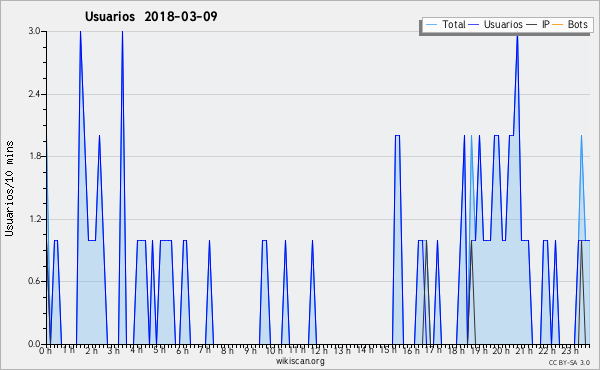The width and height of the screenshot is (600, 370).
Task: Click the 0.6 y-axis value
Action: 35,281
